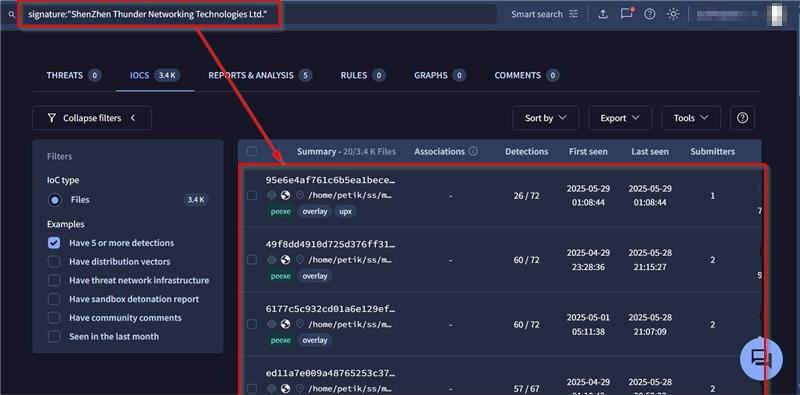Click peexe tag on 49f8dd4910d725d376ff31 row
Image resolution: width=800 pixels, height=395 pixels.
point(281,276)
